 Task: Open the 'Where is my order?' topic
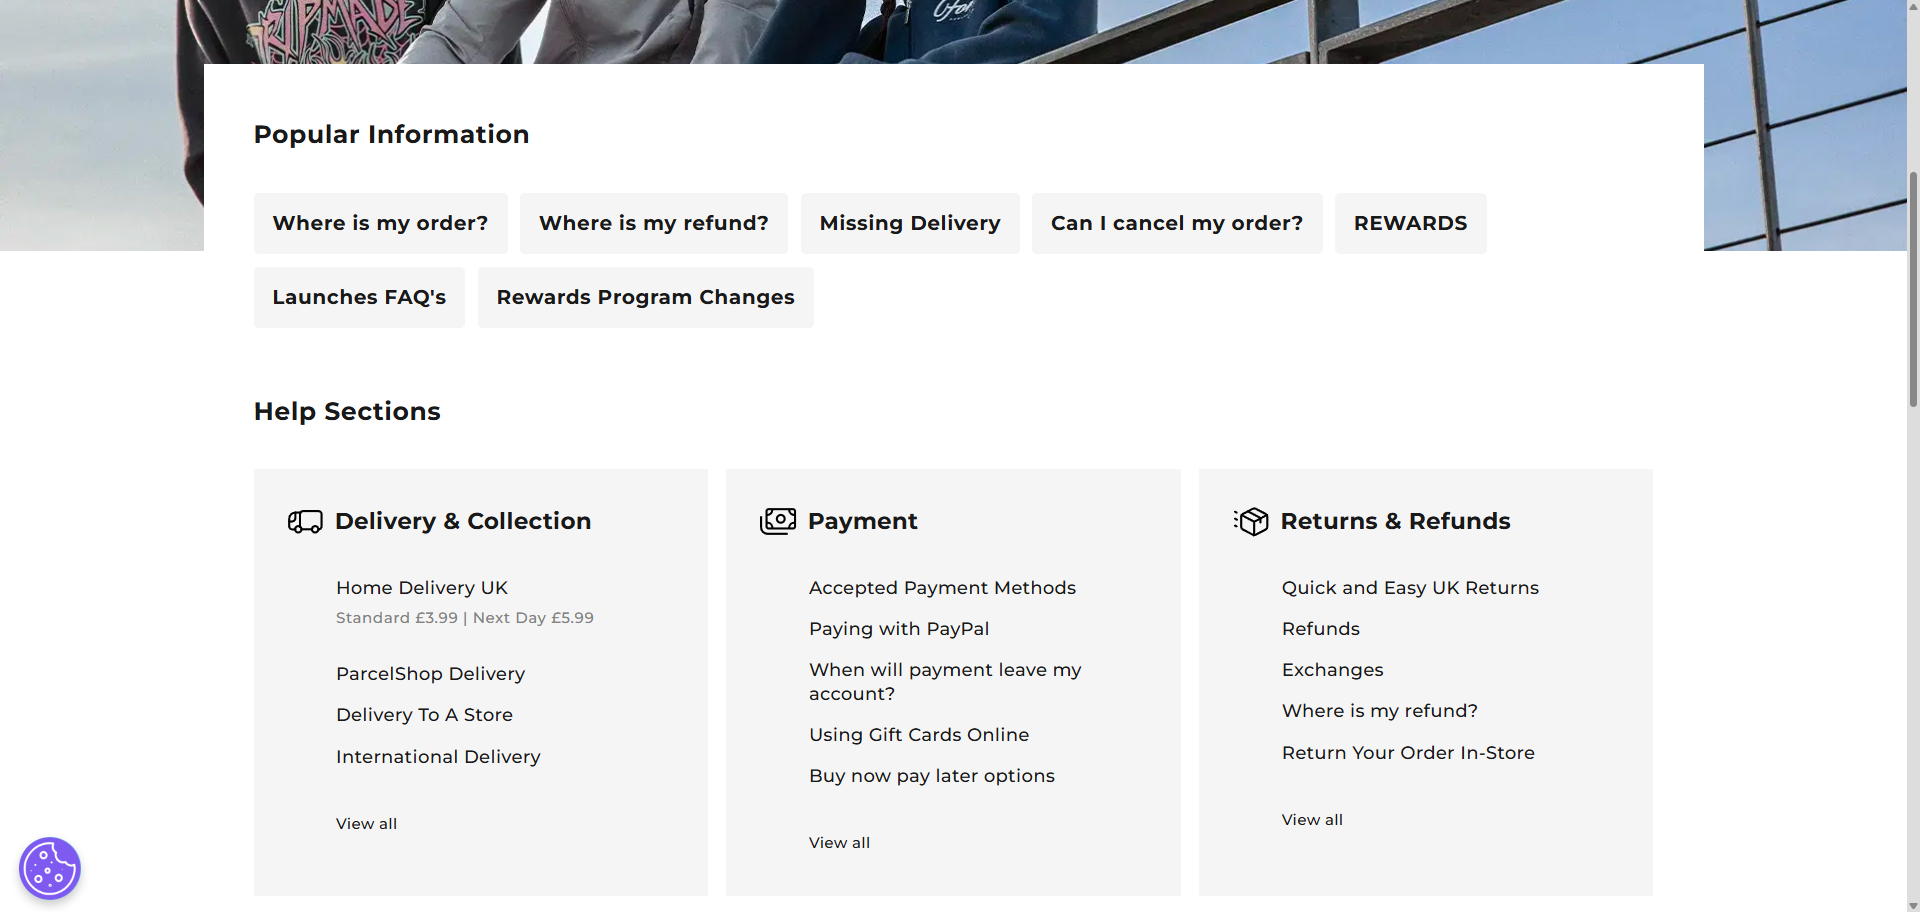(x=380, y=223)
